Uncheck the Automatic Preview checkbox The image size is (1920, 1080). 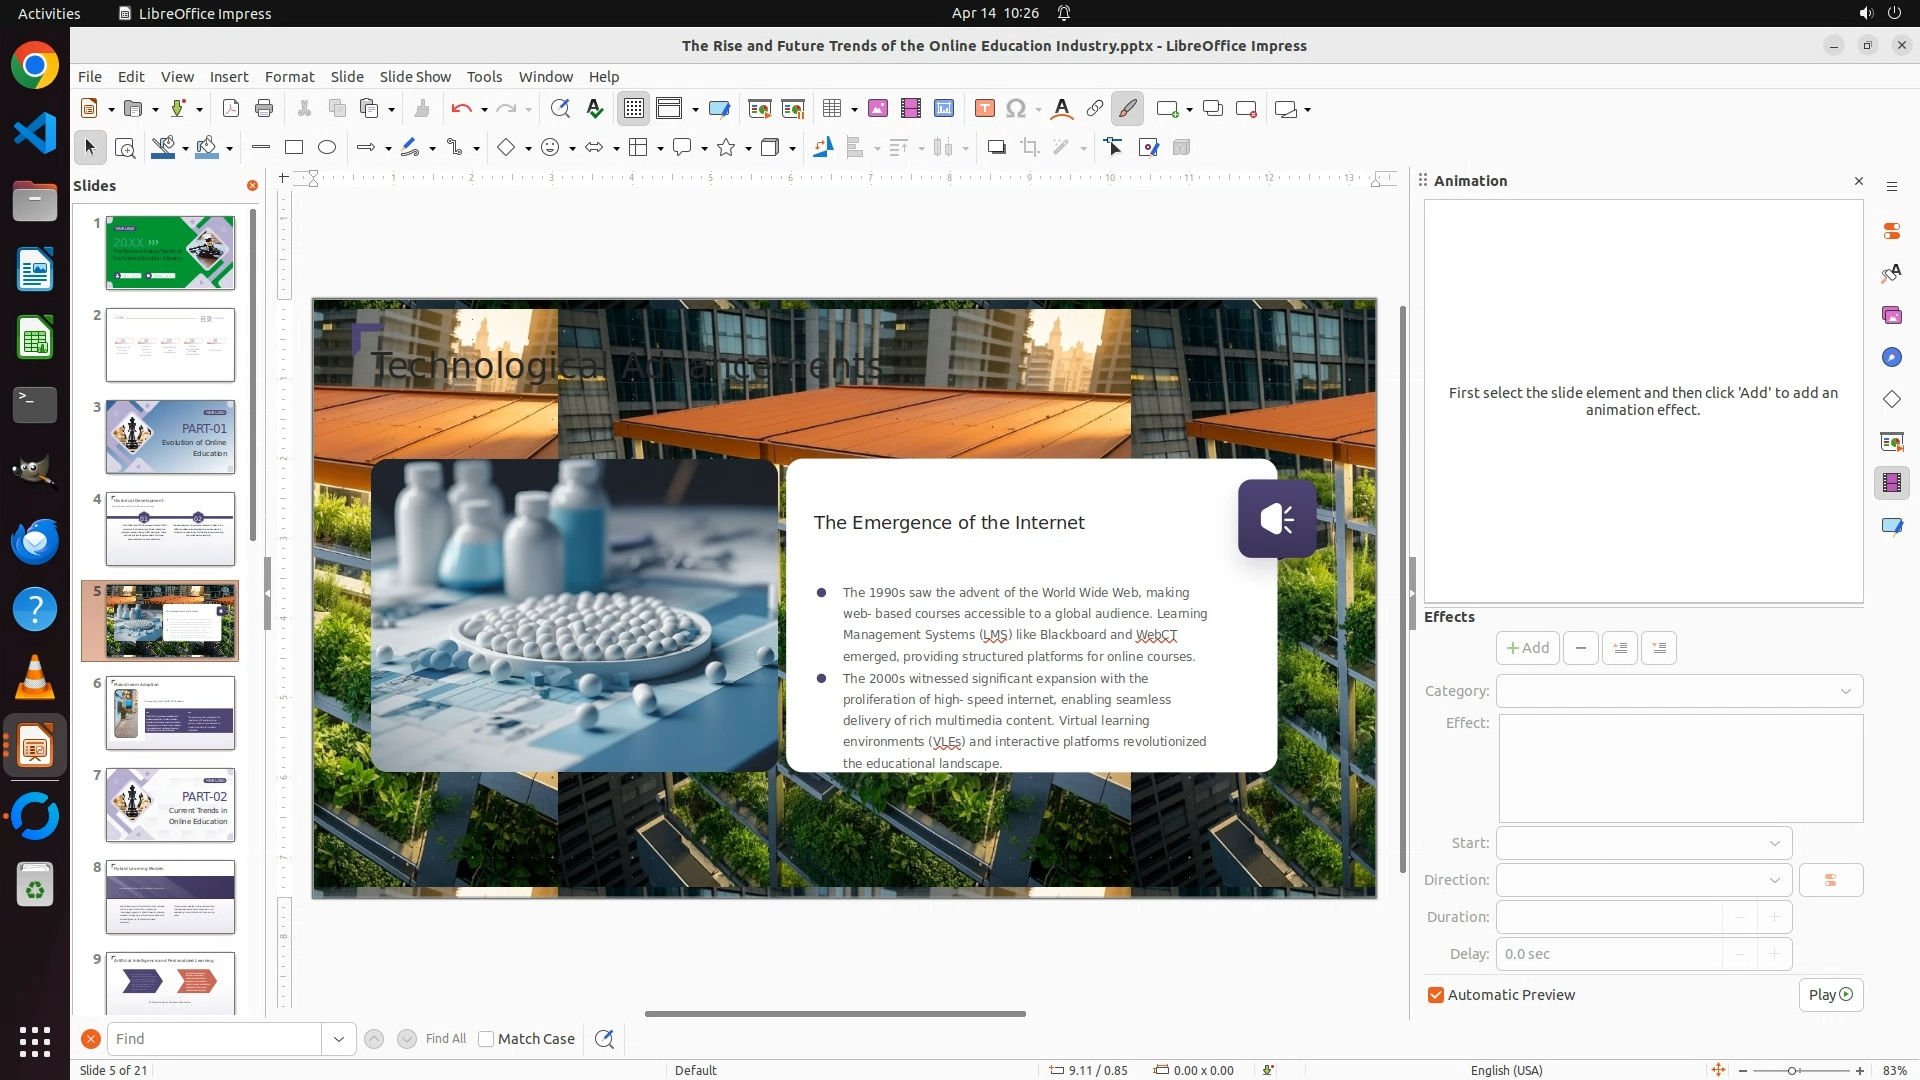click(1436, 995)
